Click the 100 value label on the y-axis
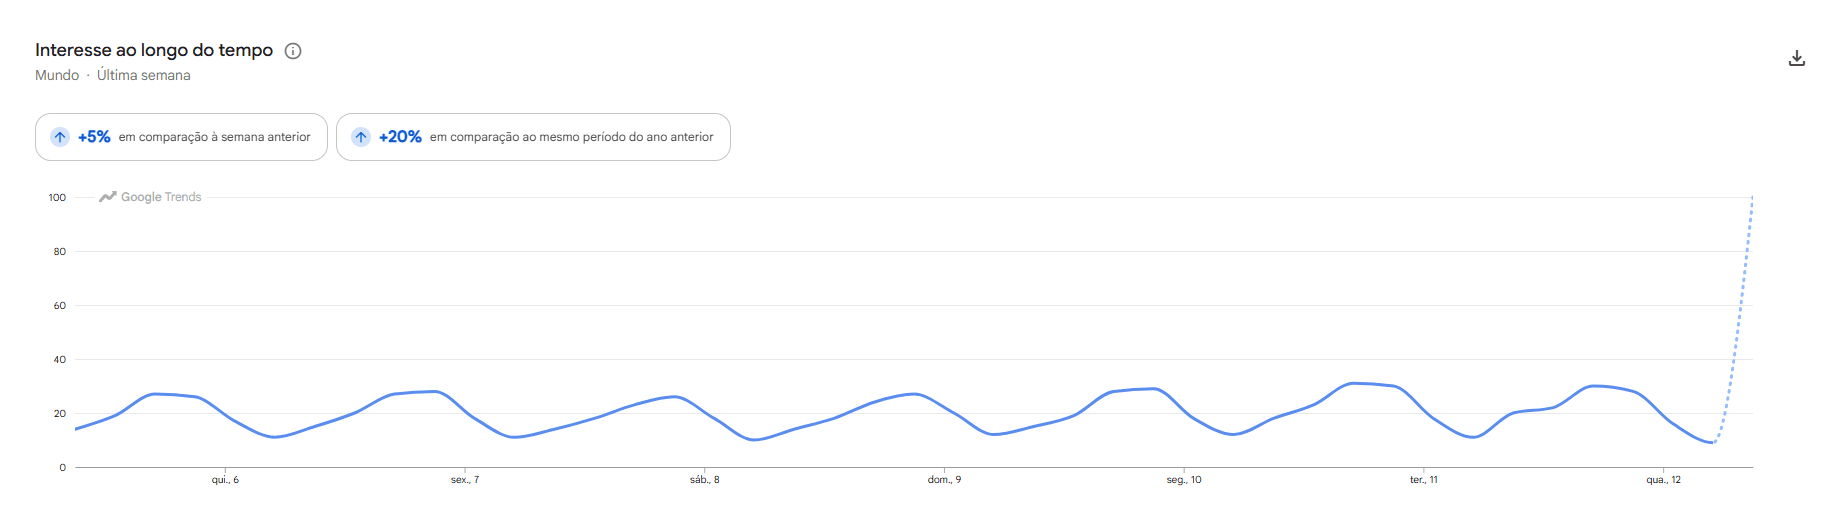Screen dimensions: 1846x528 pos(57,198)
